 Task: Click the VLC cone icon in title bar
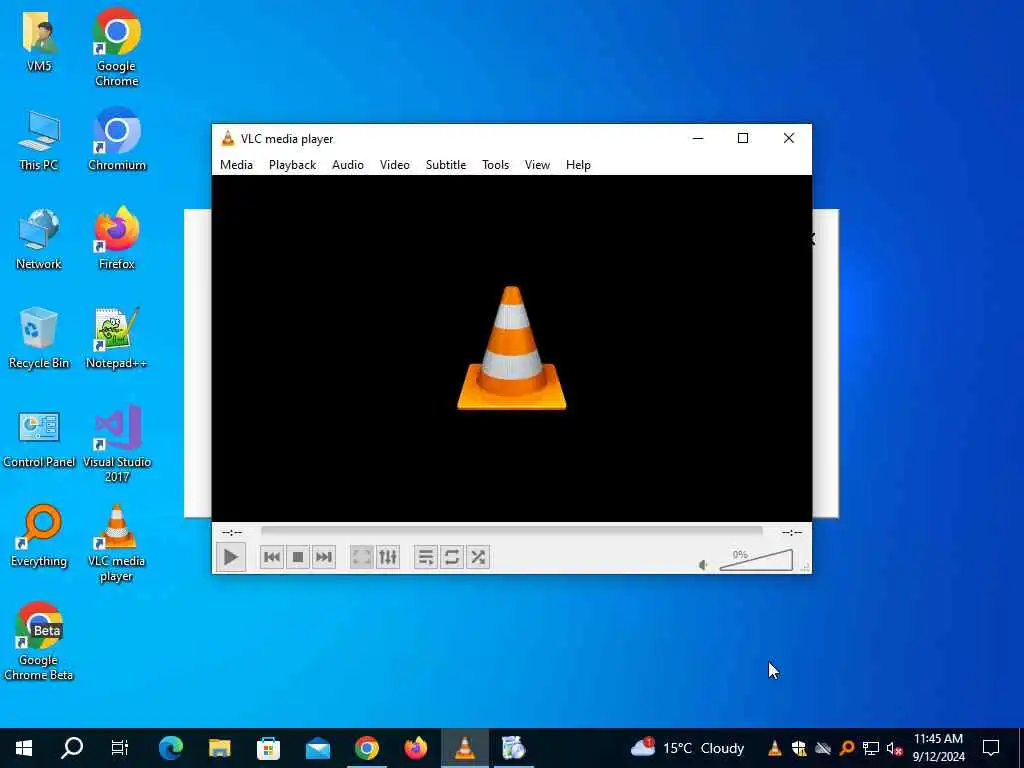(228, 138)
